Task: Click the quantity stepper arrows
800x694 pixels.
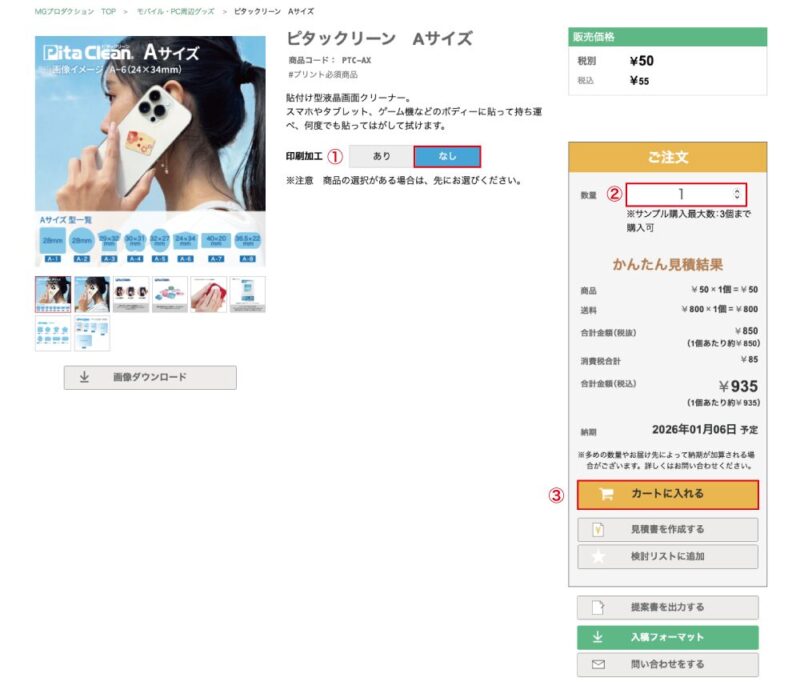Action: click(738, 194)
